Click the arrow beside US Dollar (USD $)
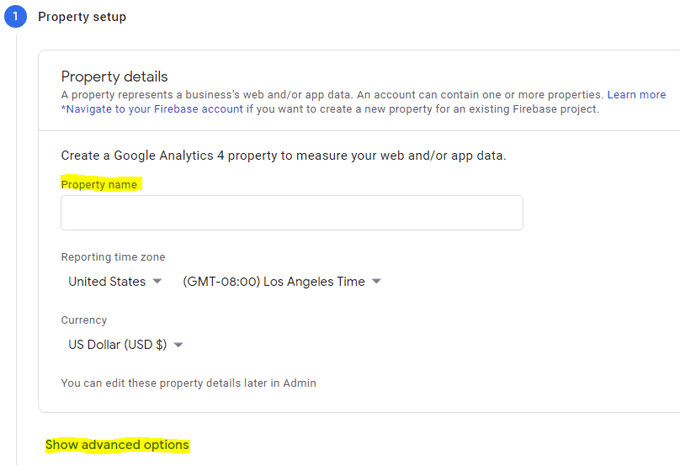 178,345
